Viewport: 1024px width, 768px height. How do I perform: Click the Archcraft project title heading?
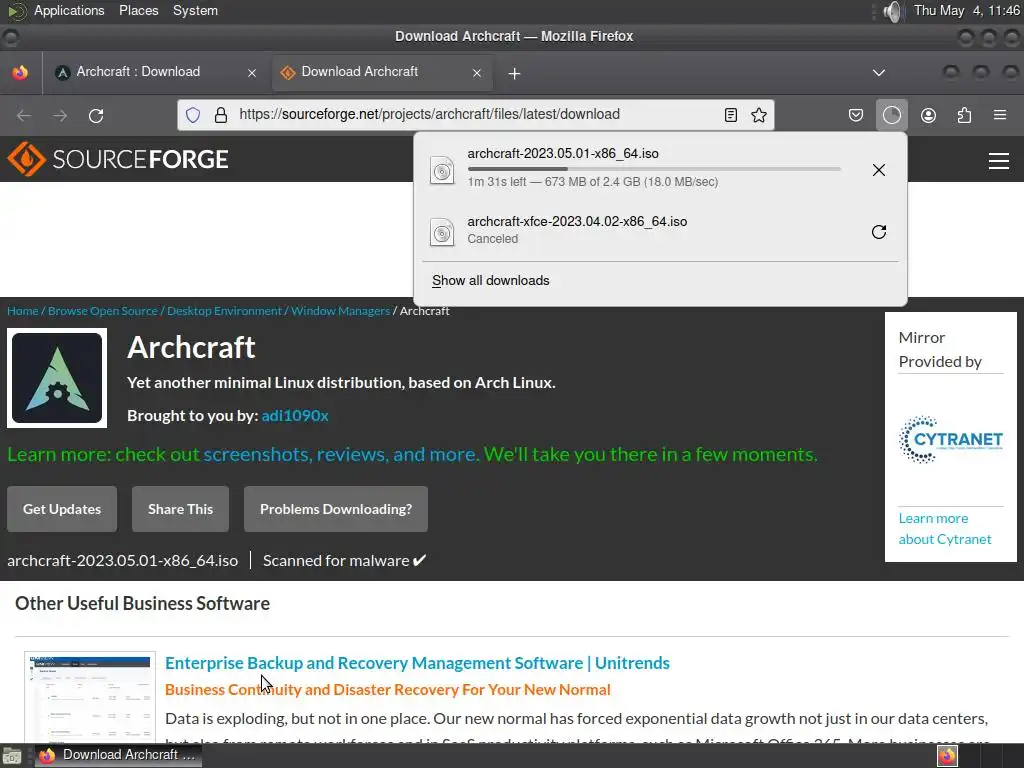pyautogui.click(x=191, y=347)
